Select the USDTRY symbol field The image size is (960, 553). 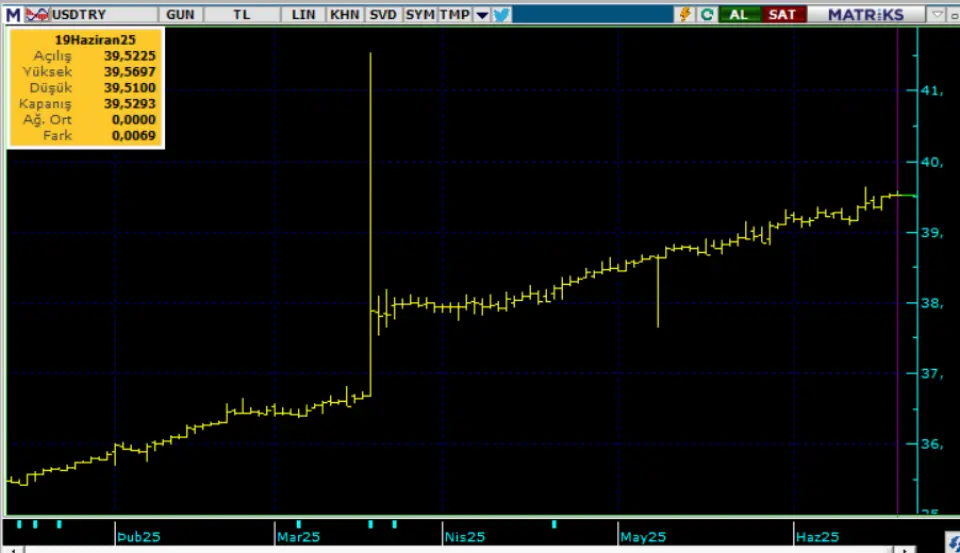point(103,14)
